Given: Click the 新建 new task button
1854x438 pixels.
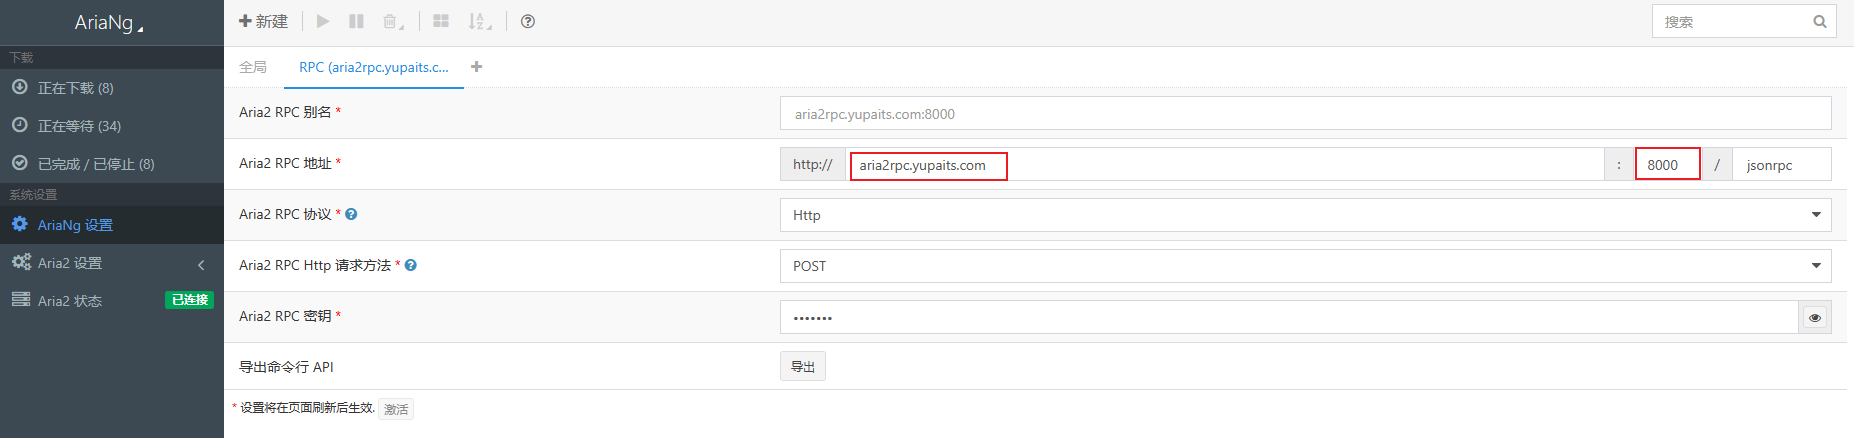Looking at the screenshot, I should pos(263,21).
